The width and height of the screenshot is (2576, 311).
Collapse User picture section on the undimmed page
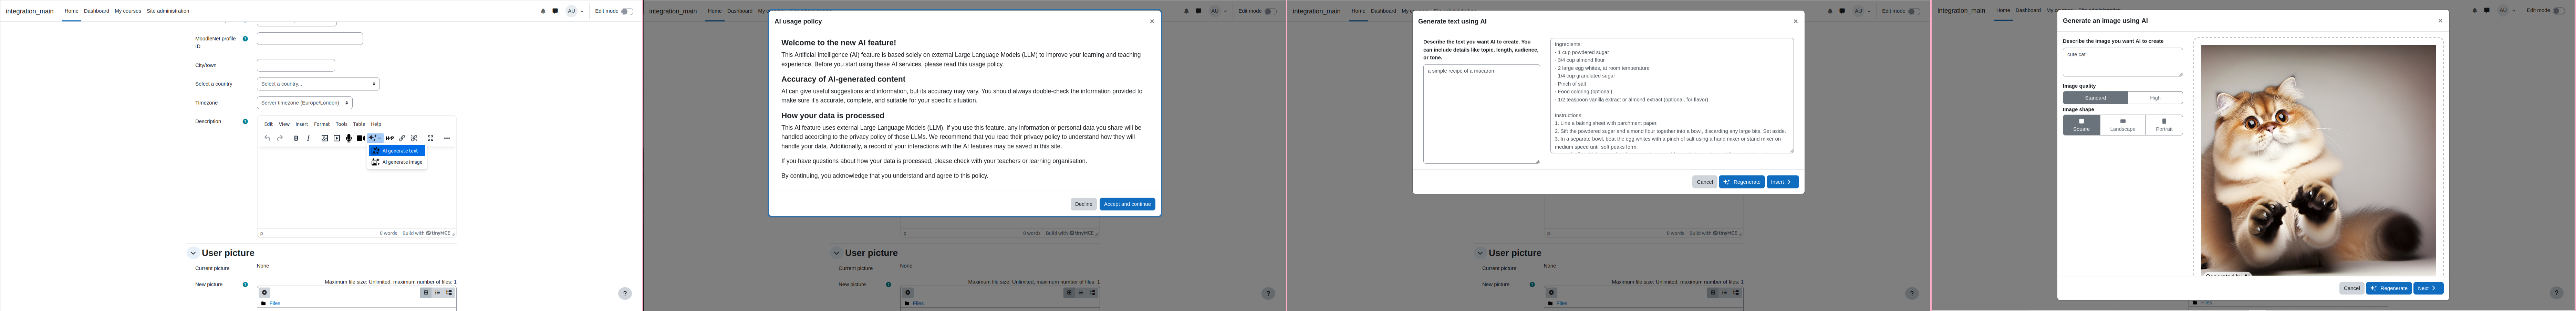click(x=193, y=253)
